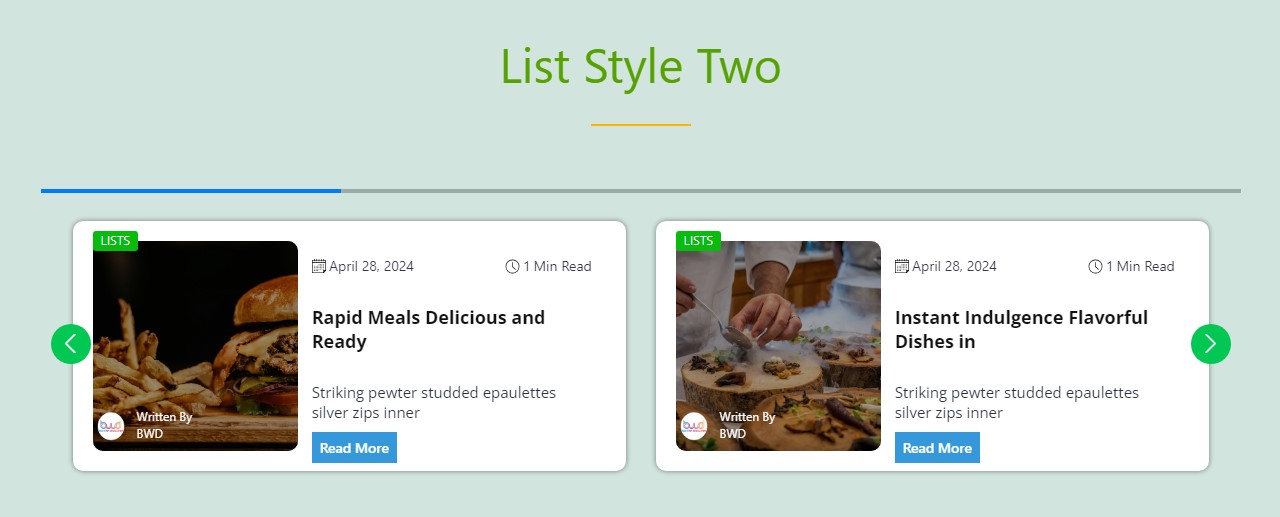Click the blue carousel progress bar segment

click(x=191, y=190)
